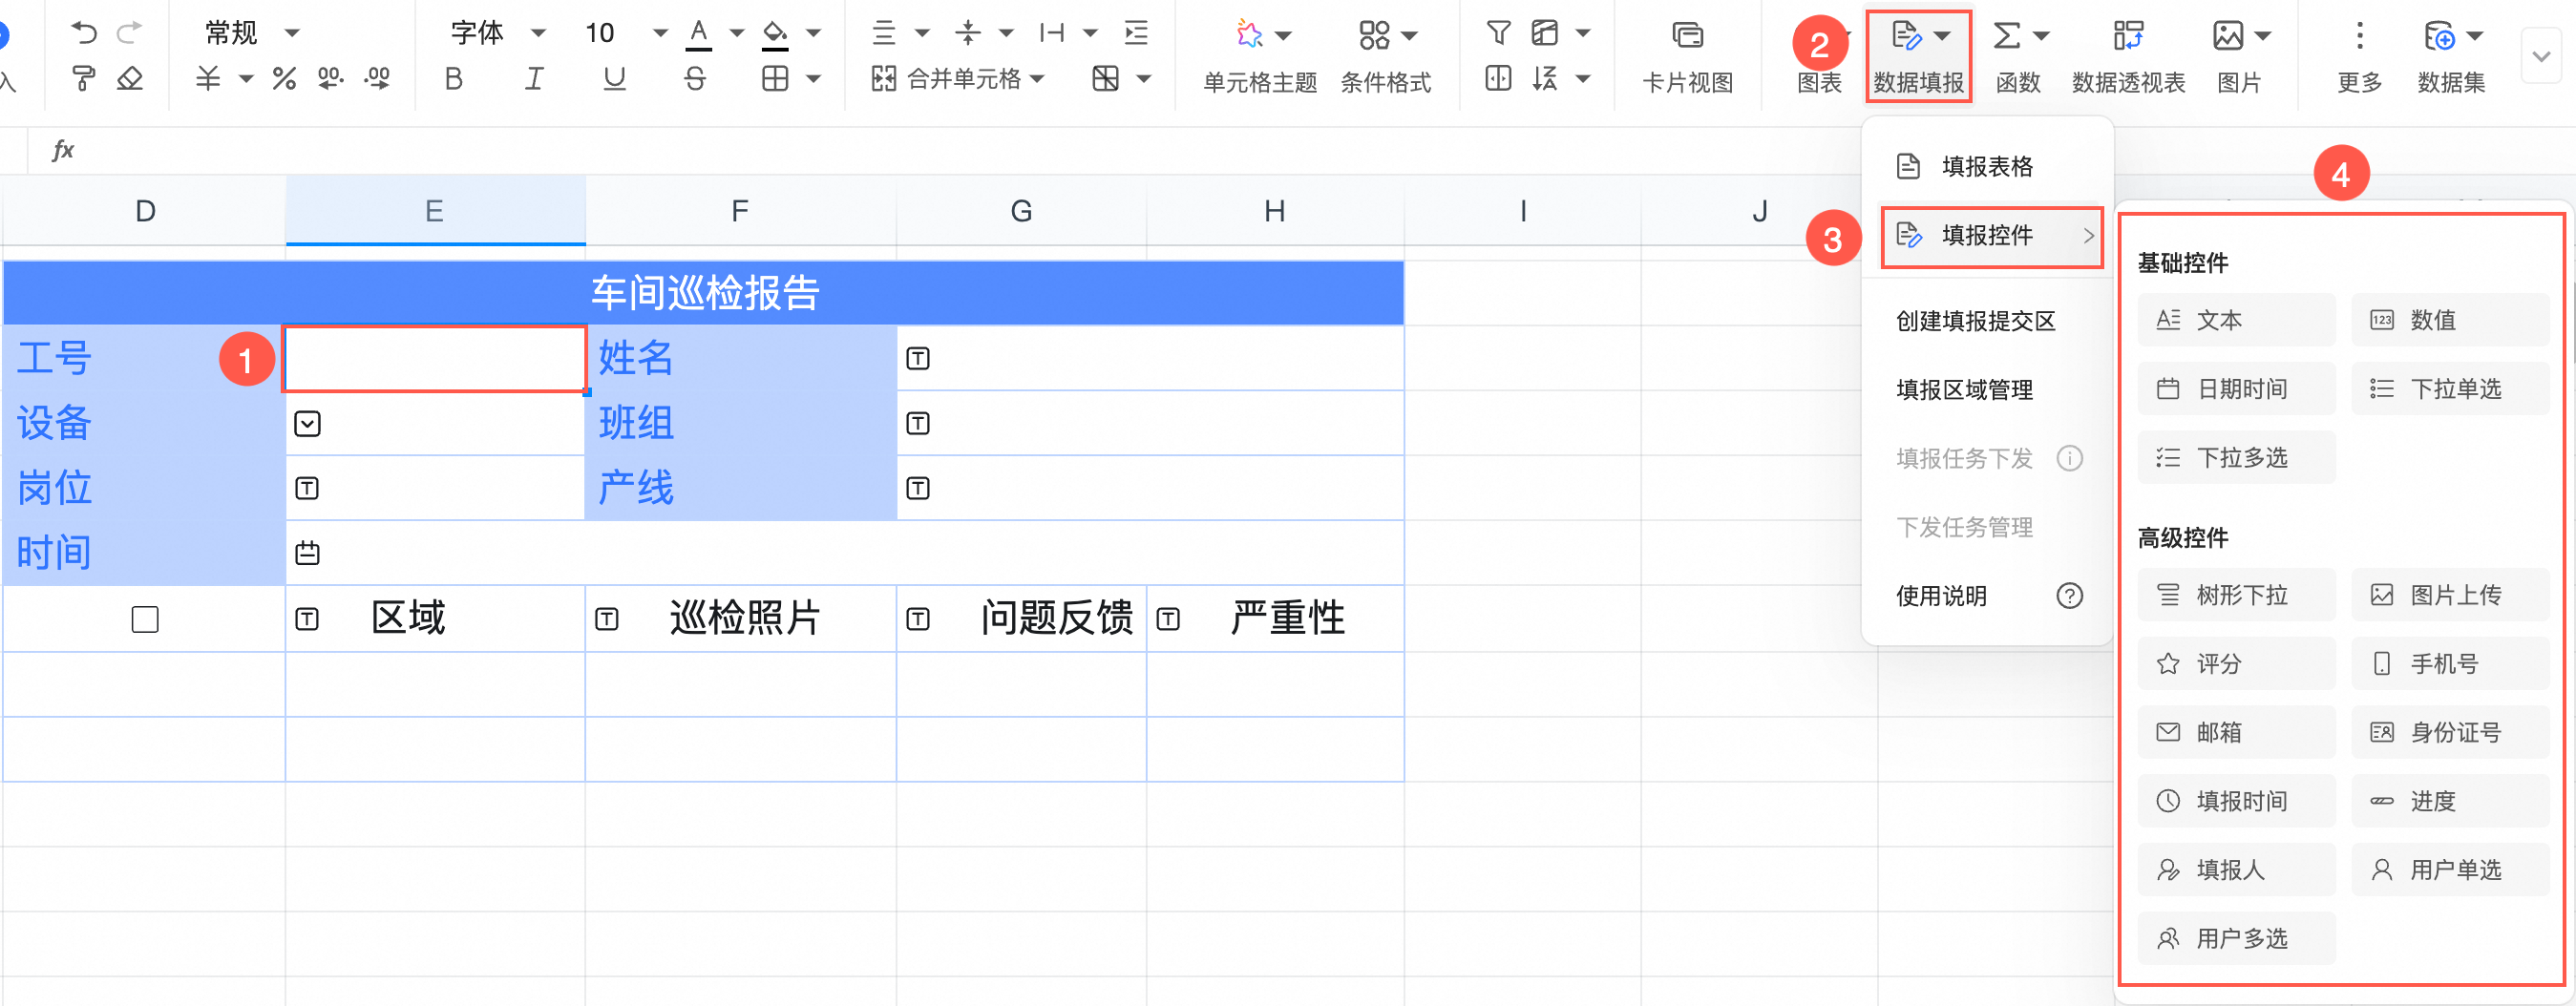Open conditional format (条件格式)
The width and height of the screenshot is (2576, 1006).
1386,59
